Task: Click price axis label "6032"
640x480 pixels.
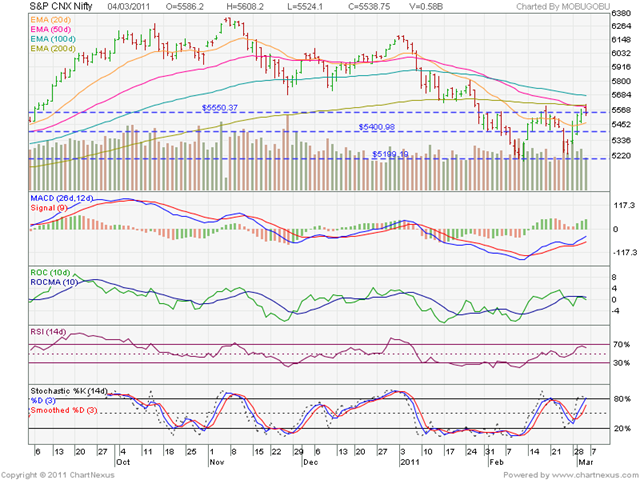Action: point(622,53)
